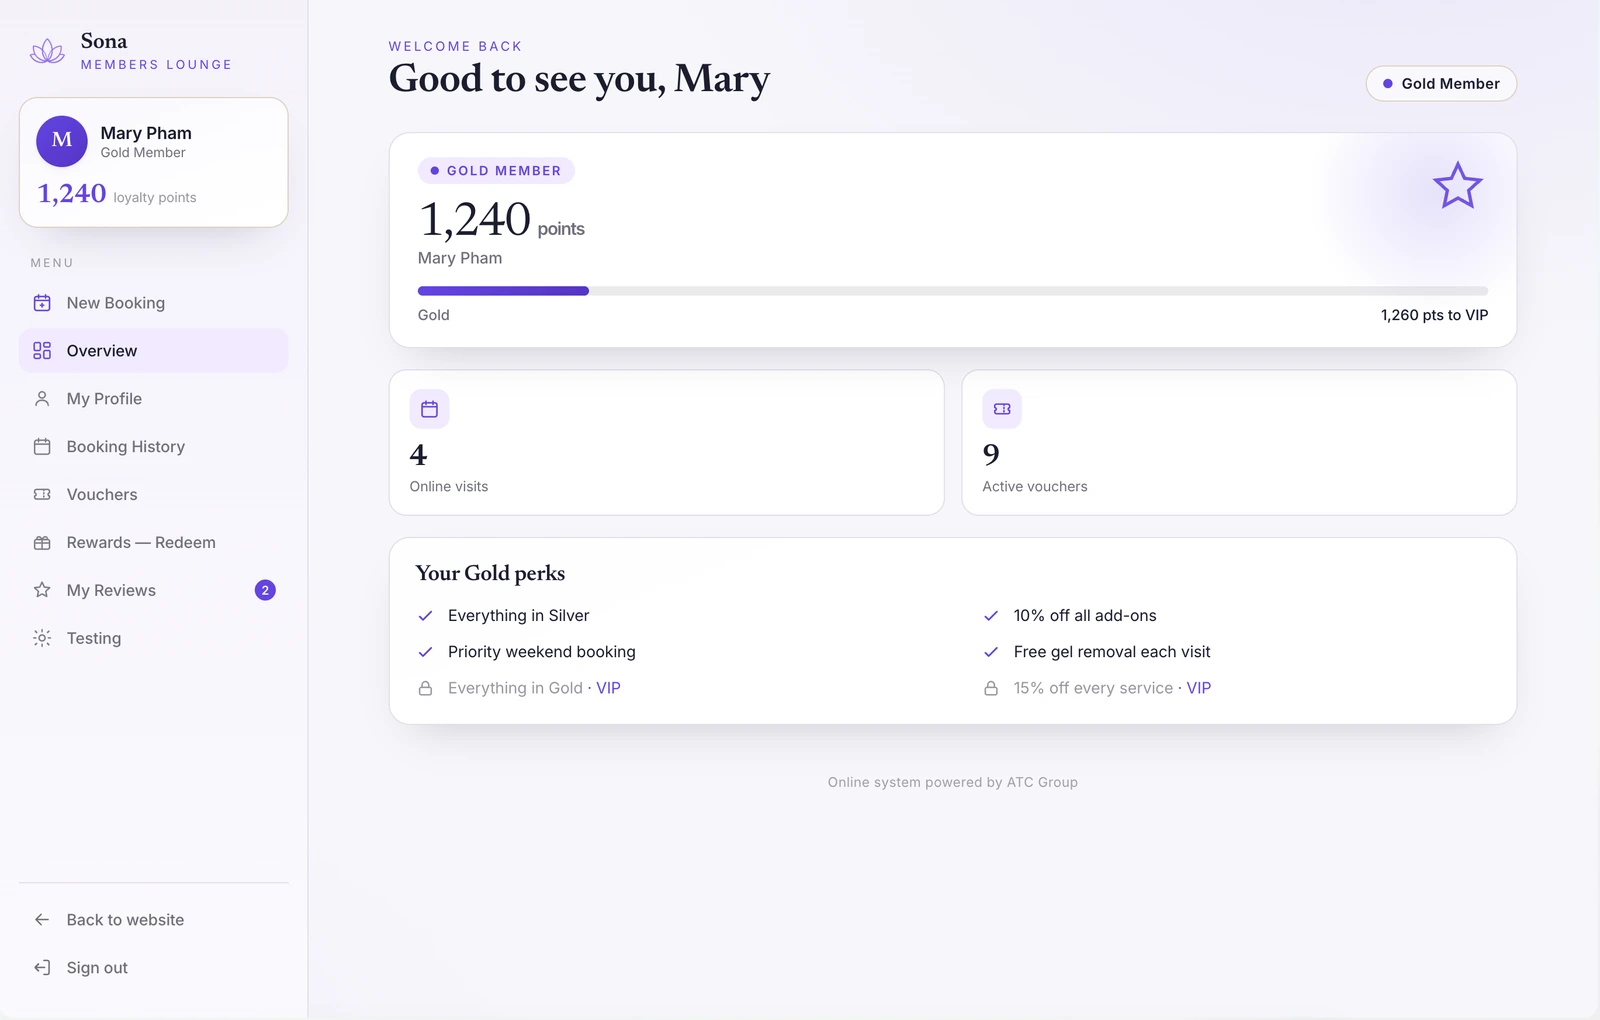Click the VIP link after Everything in Gold
This screenshot has width=1600, height=1020.
pos(608,688)
